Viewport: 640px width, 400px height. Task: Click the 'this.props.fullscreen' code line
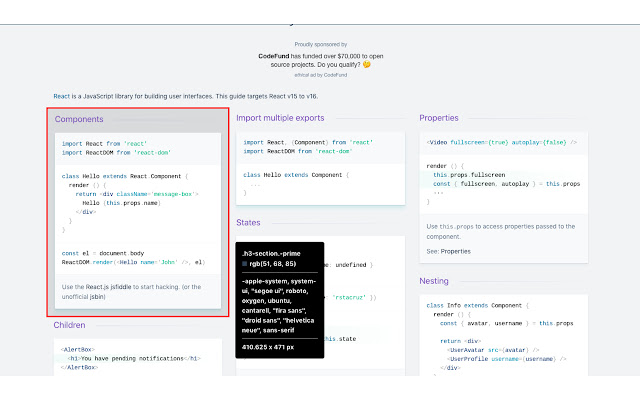tap(469, 175)
